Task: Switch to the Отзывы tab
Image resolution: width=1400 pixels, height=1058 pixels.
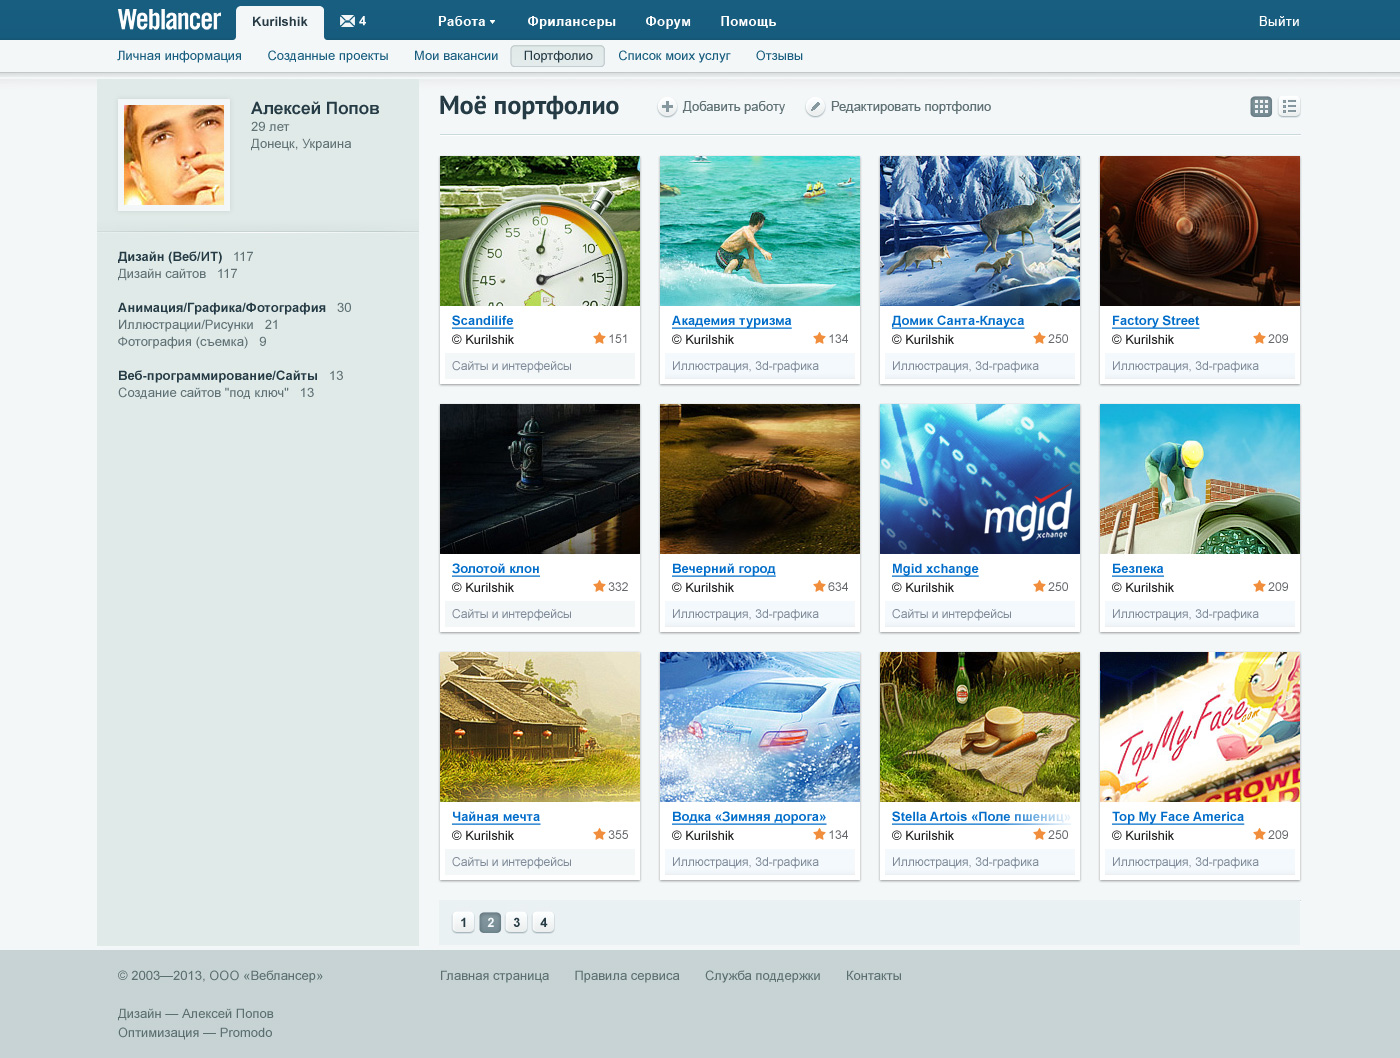Action: [x=779, y=56]
